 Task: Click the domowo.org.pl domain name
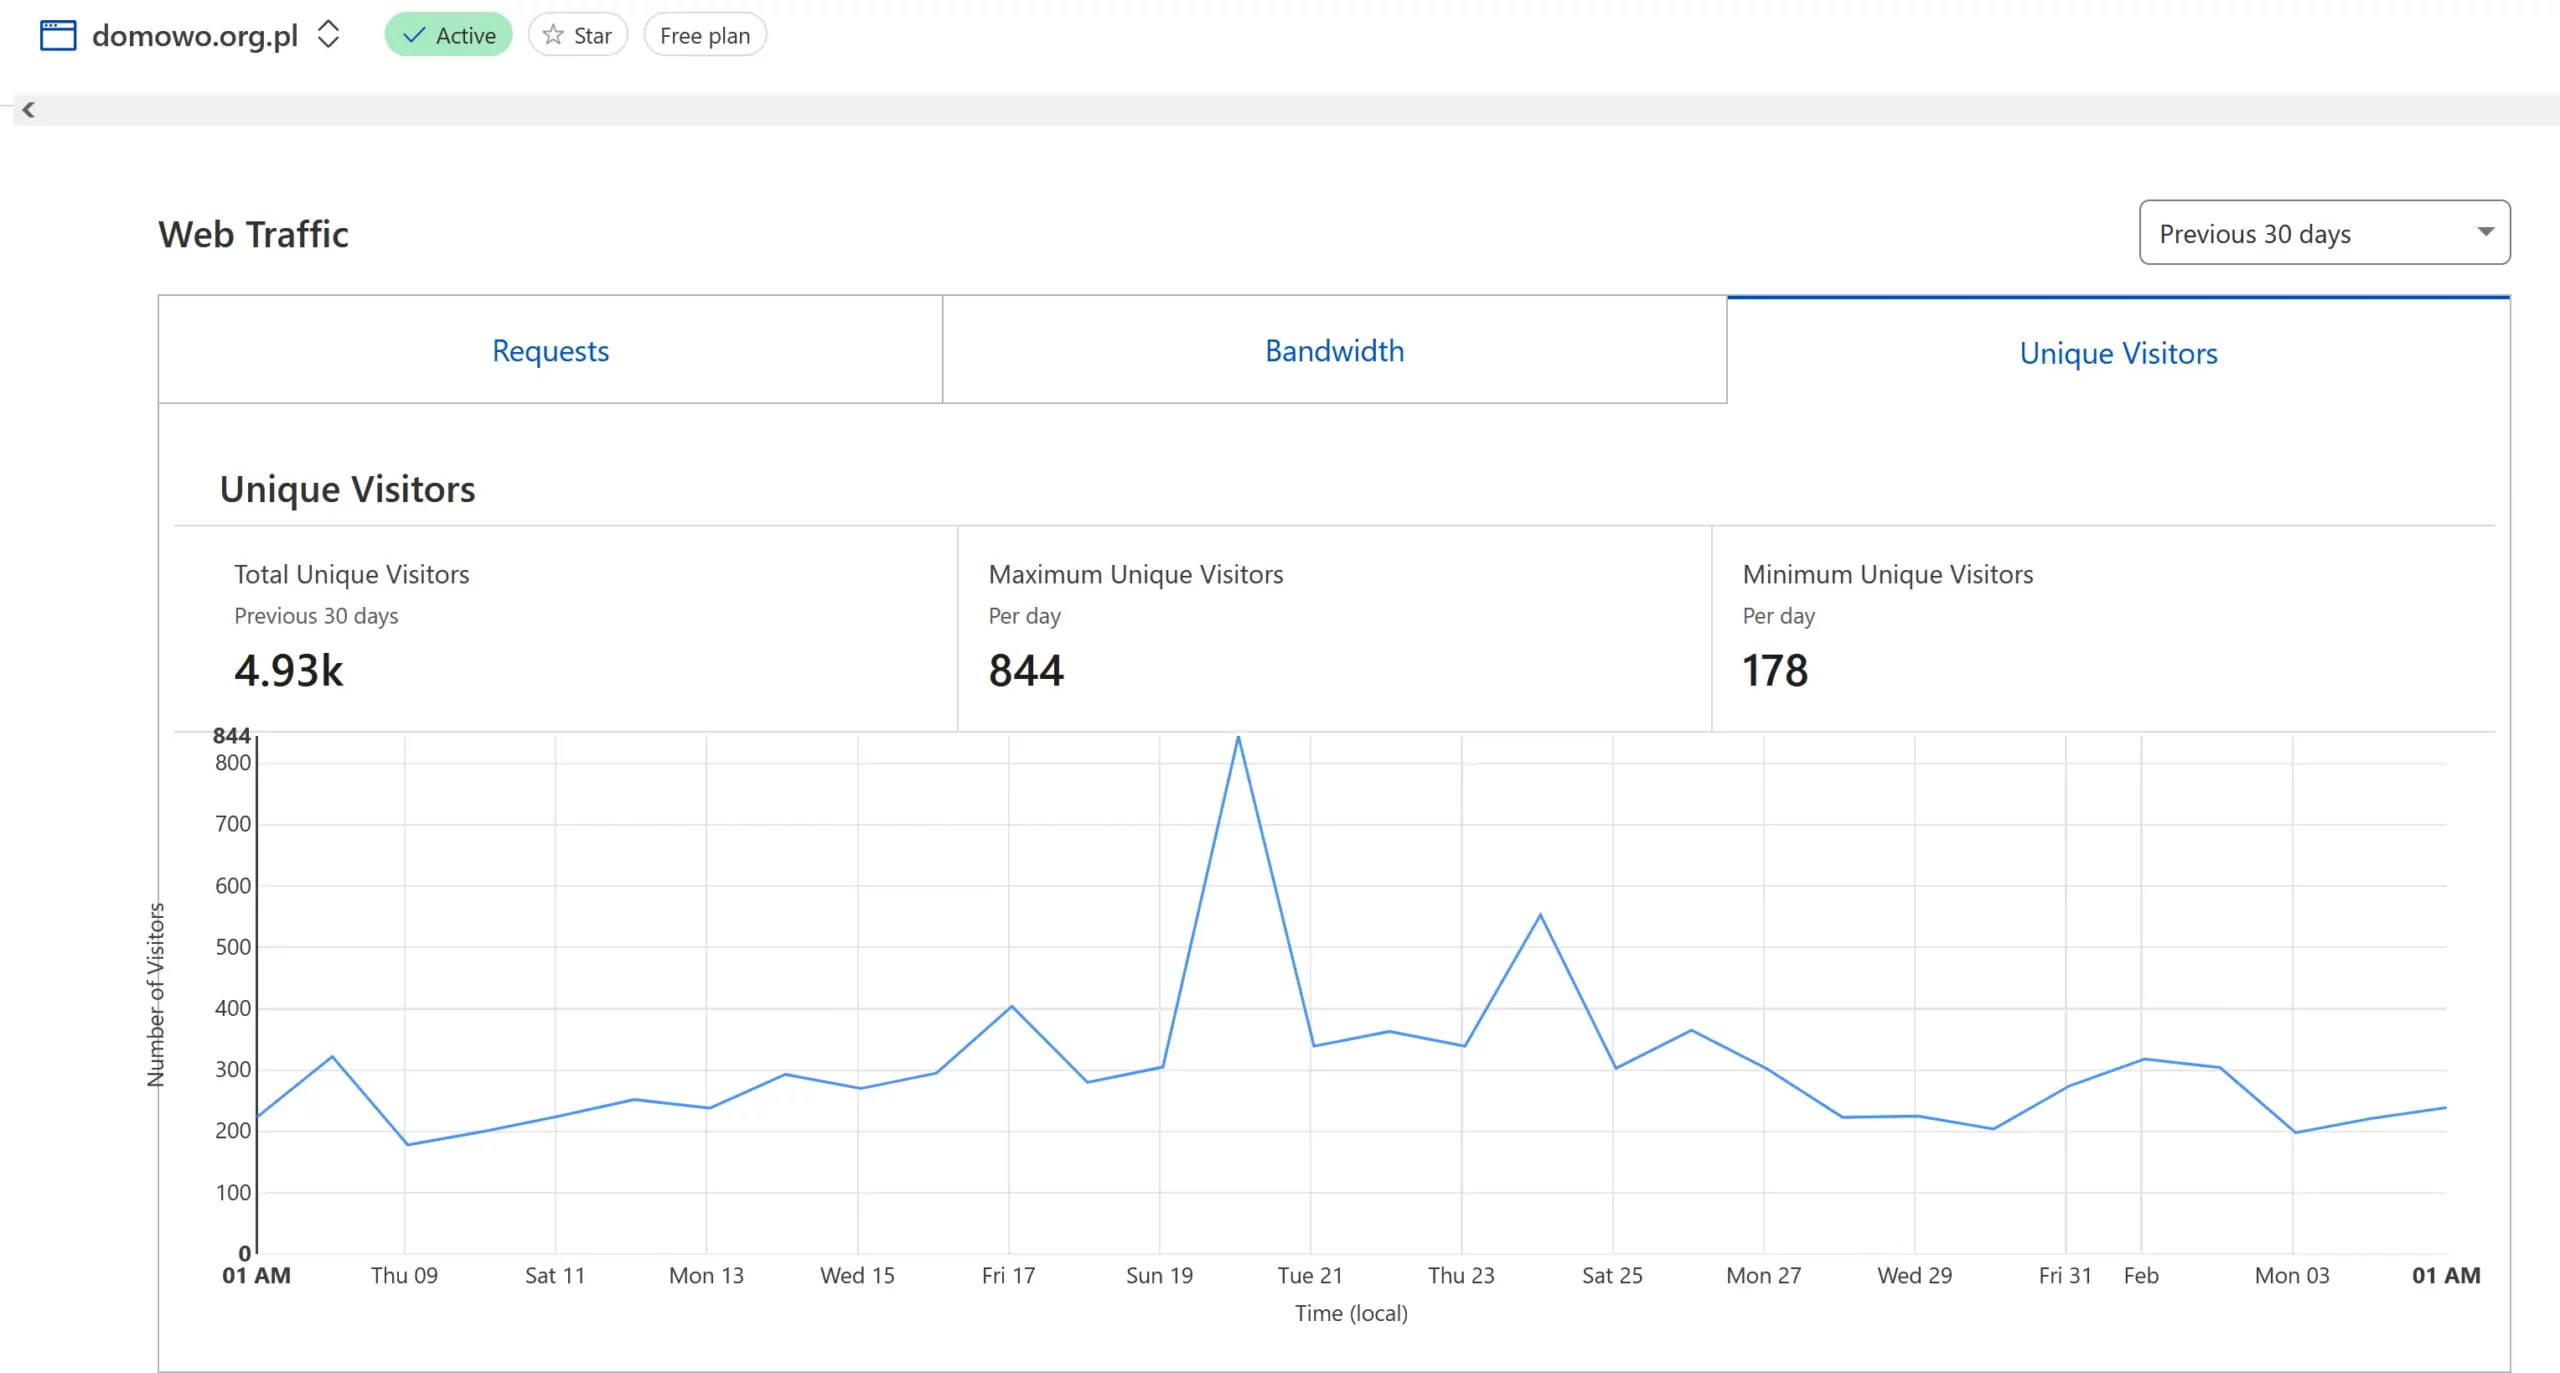[195, 35]
